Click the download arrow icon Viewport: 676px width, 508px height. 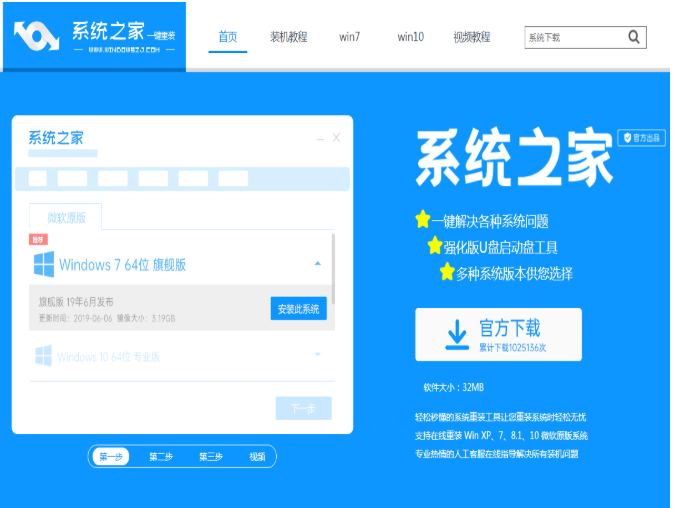pos(457,335)
